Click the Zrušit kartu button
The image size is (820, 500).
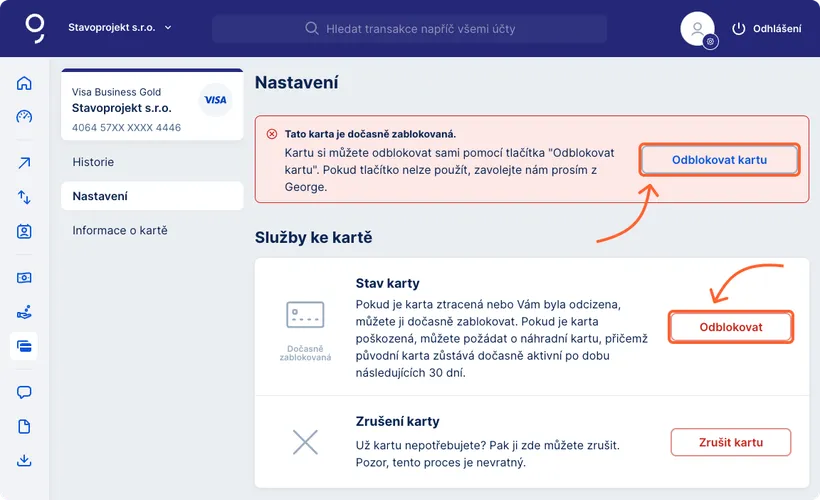coord(731,442)
